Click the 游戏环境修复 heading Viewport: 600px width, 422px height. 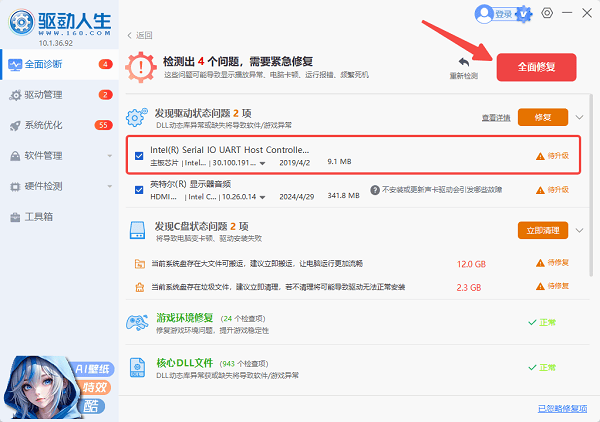click(184, 318)
